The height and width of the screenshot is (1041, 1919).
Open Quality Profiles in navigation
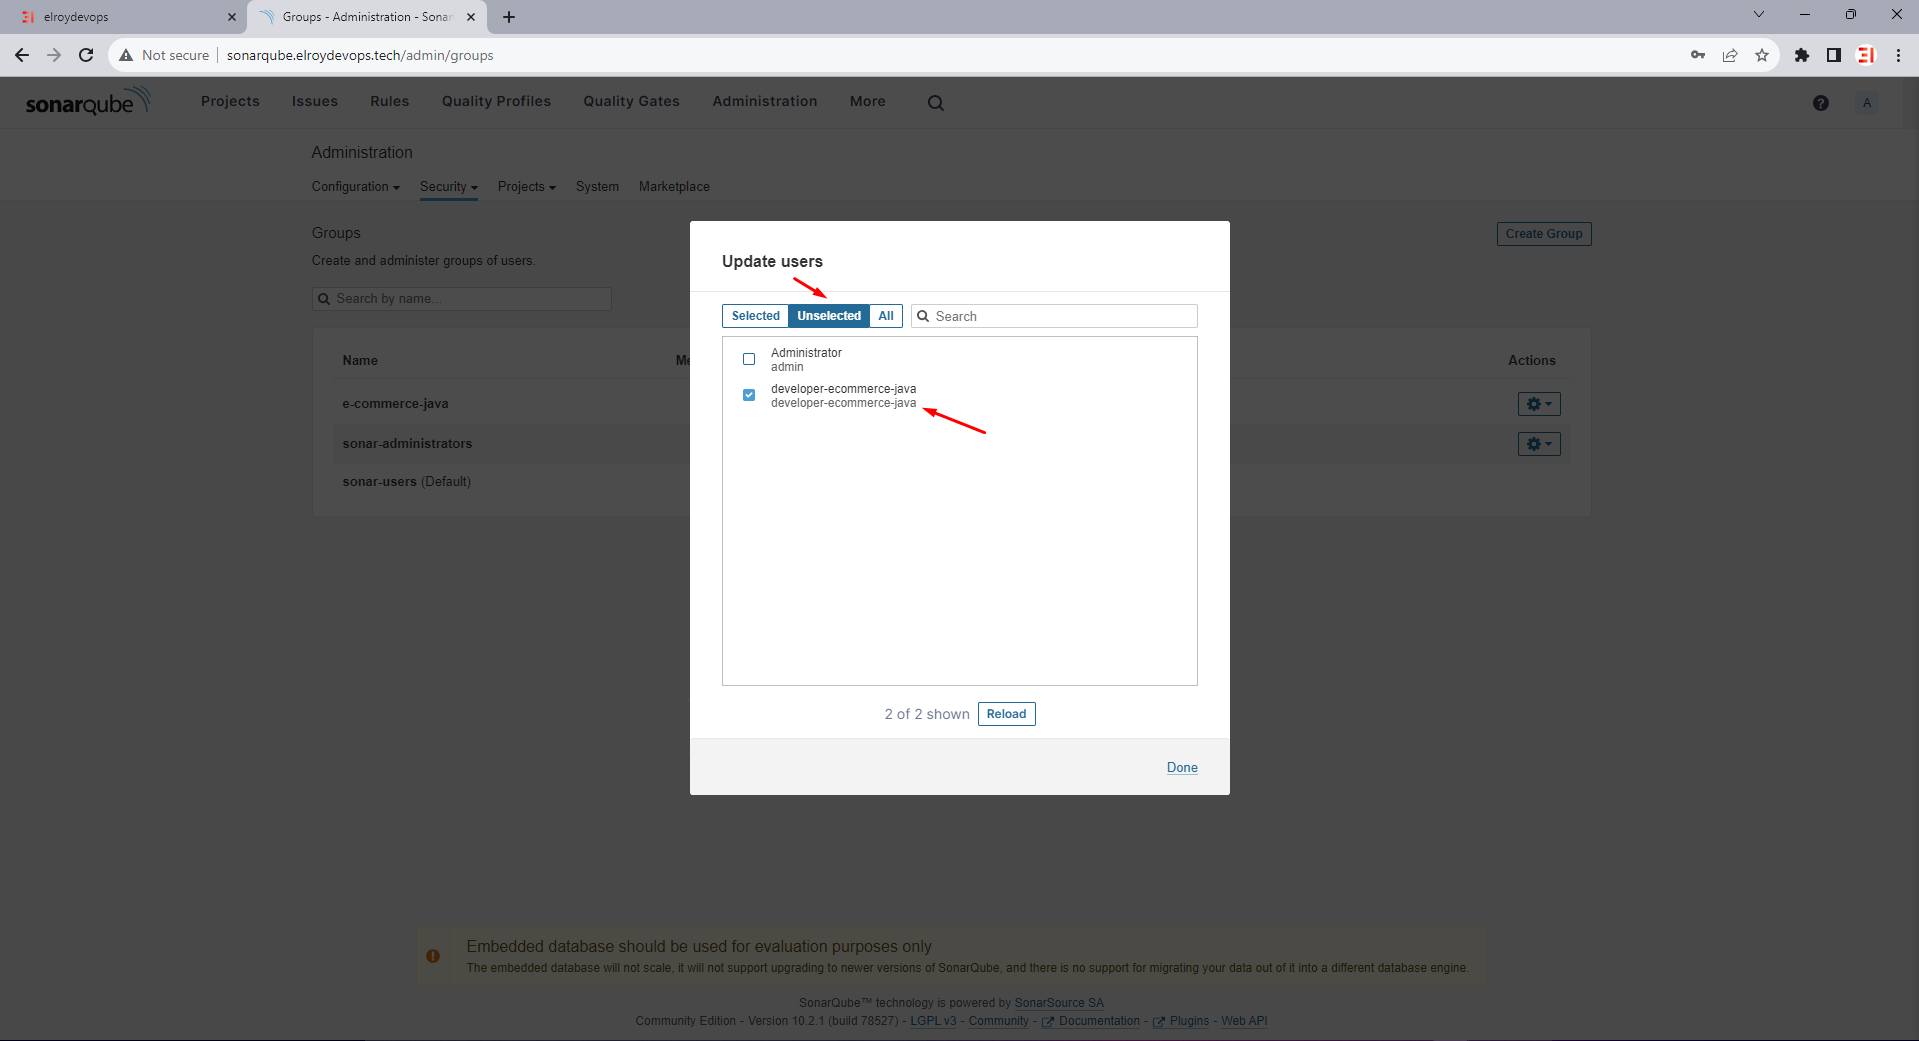(496, 101)
